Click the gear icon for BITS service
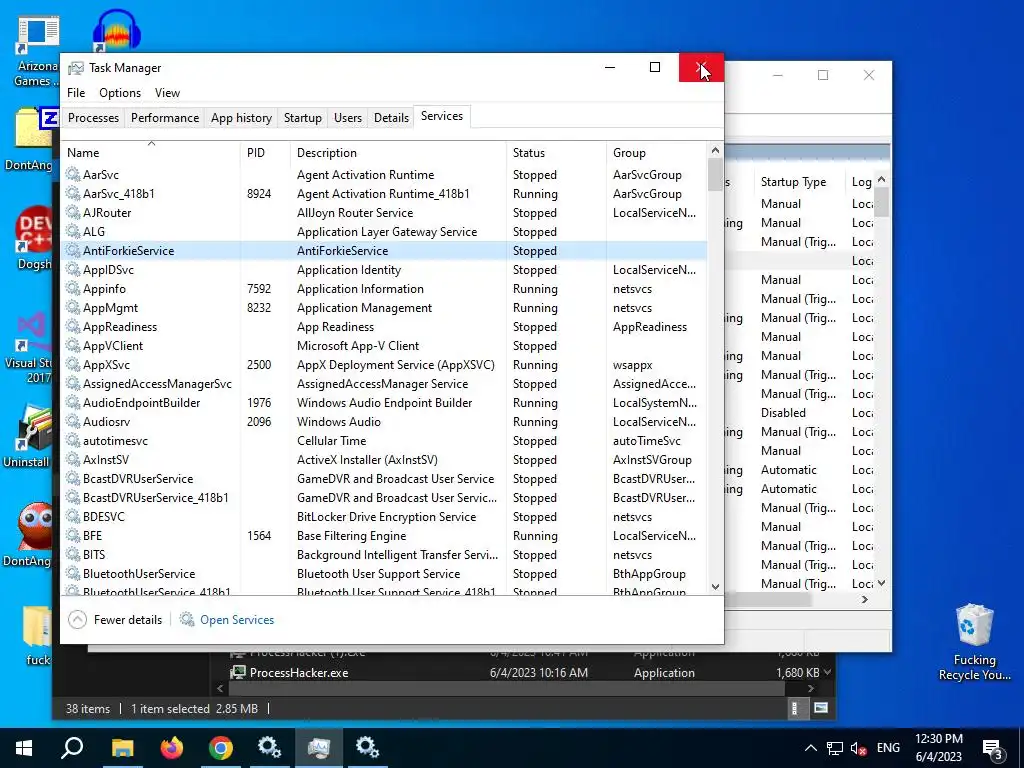Image resolution: width=1024 pixels, height=768 pixels. 72,554
